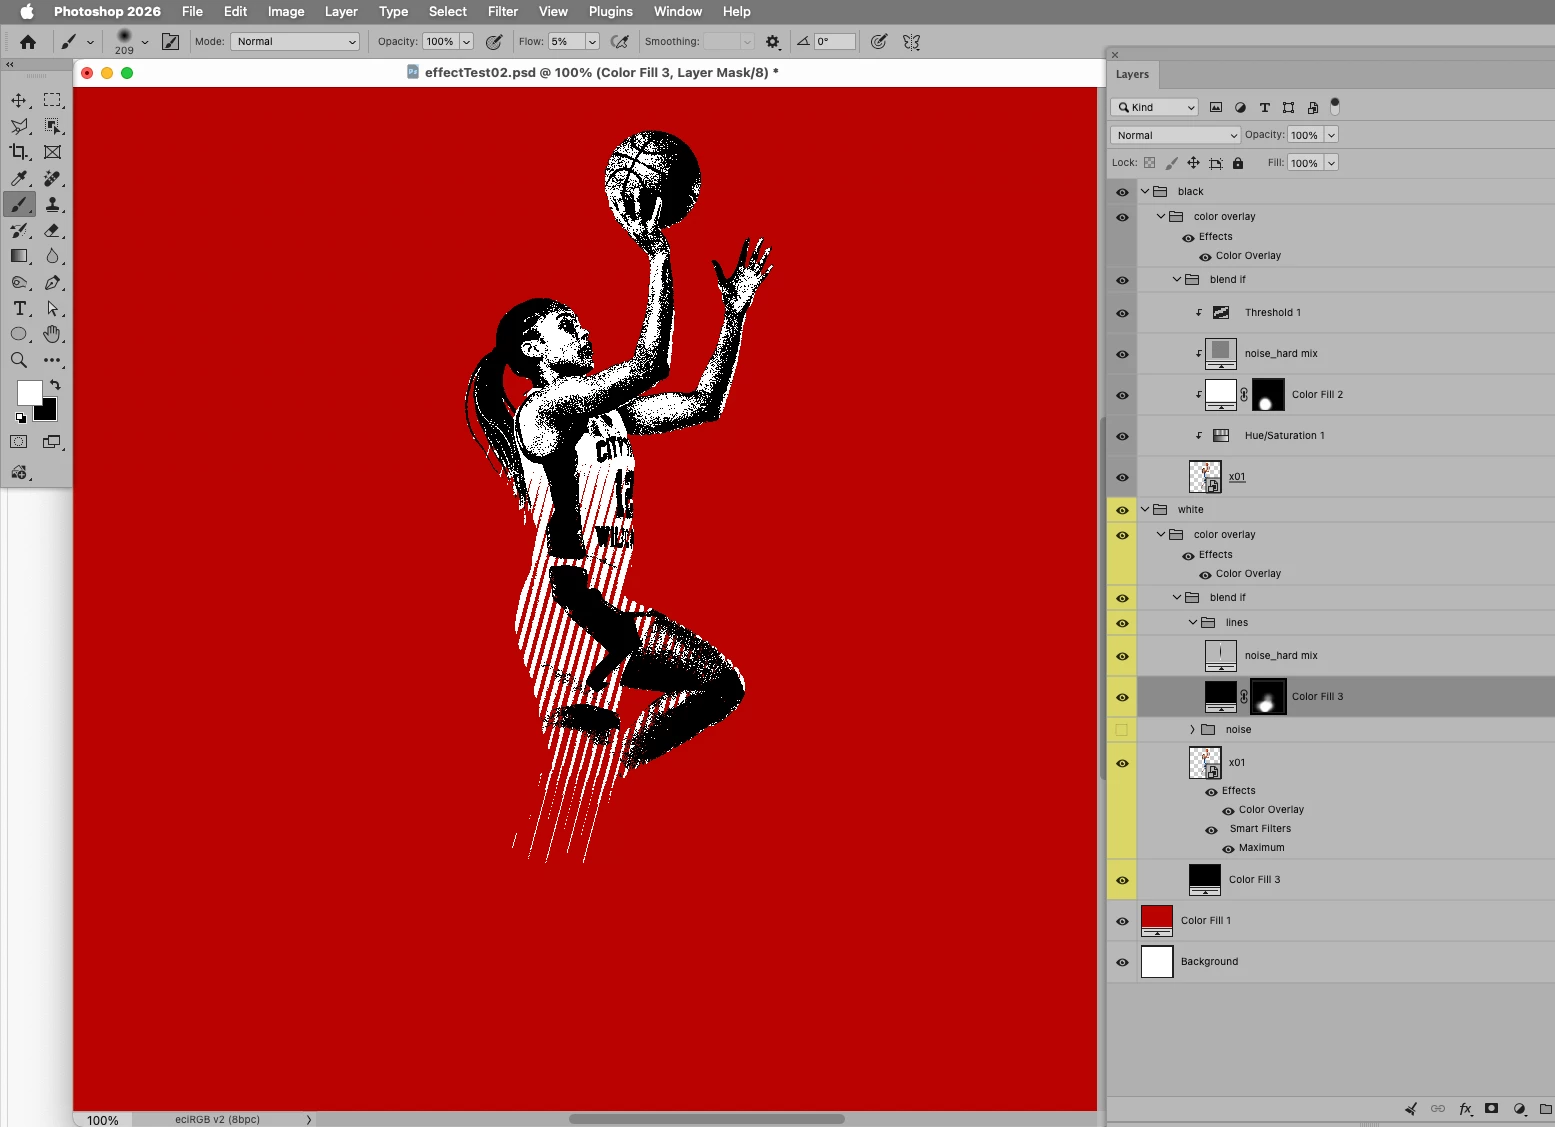Image resolution: width=1555 pixels, height=1127 pixels.
Task: Go to the Home screen
Action: (x=28, y=42)
